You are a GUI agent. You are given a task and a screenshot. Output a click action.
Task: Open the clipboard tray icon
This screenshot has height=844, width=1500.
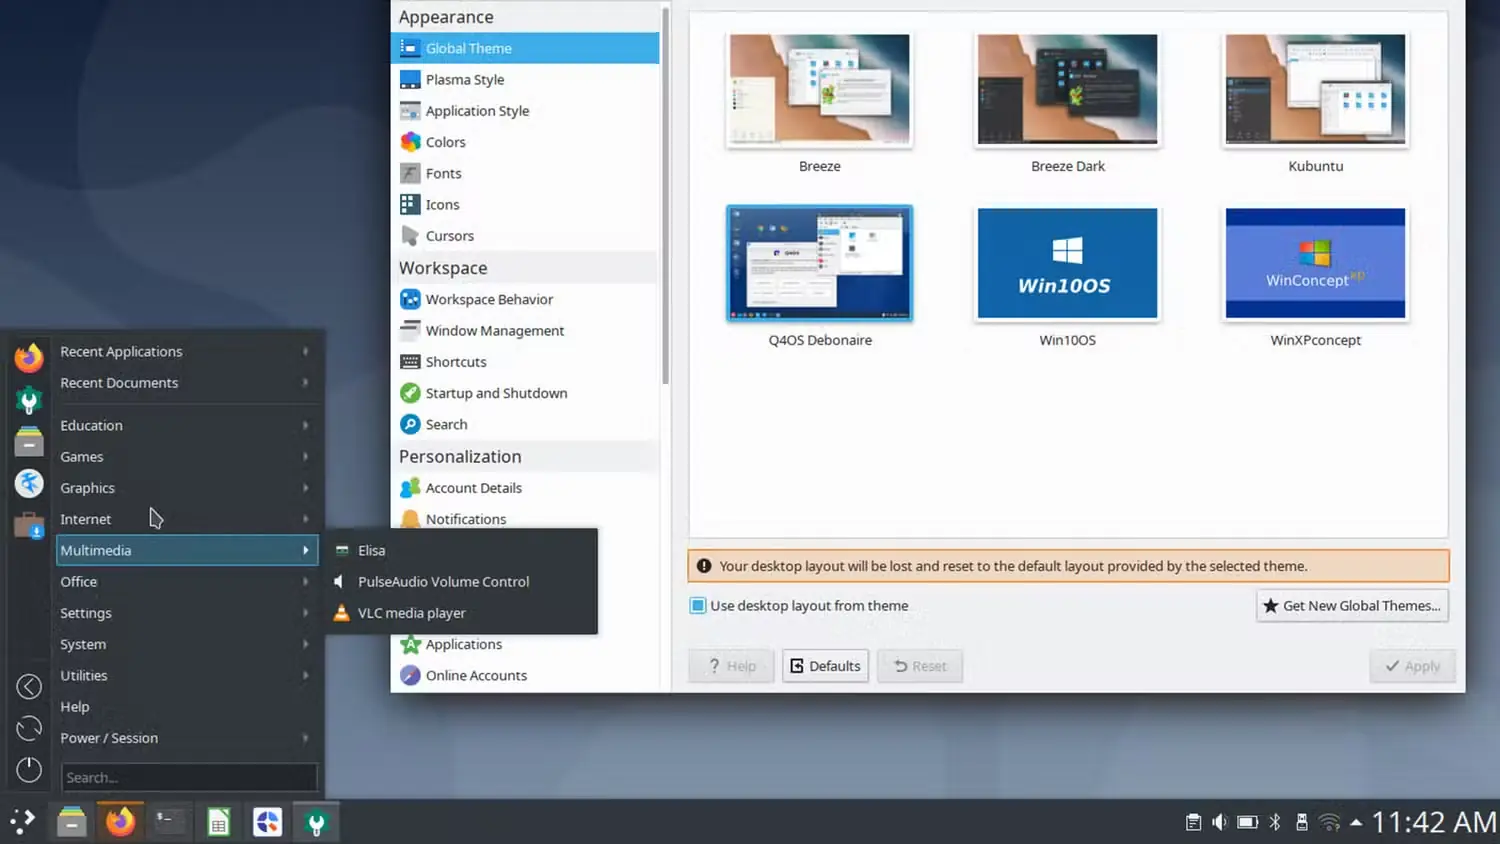pos(1193,822)
